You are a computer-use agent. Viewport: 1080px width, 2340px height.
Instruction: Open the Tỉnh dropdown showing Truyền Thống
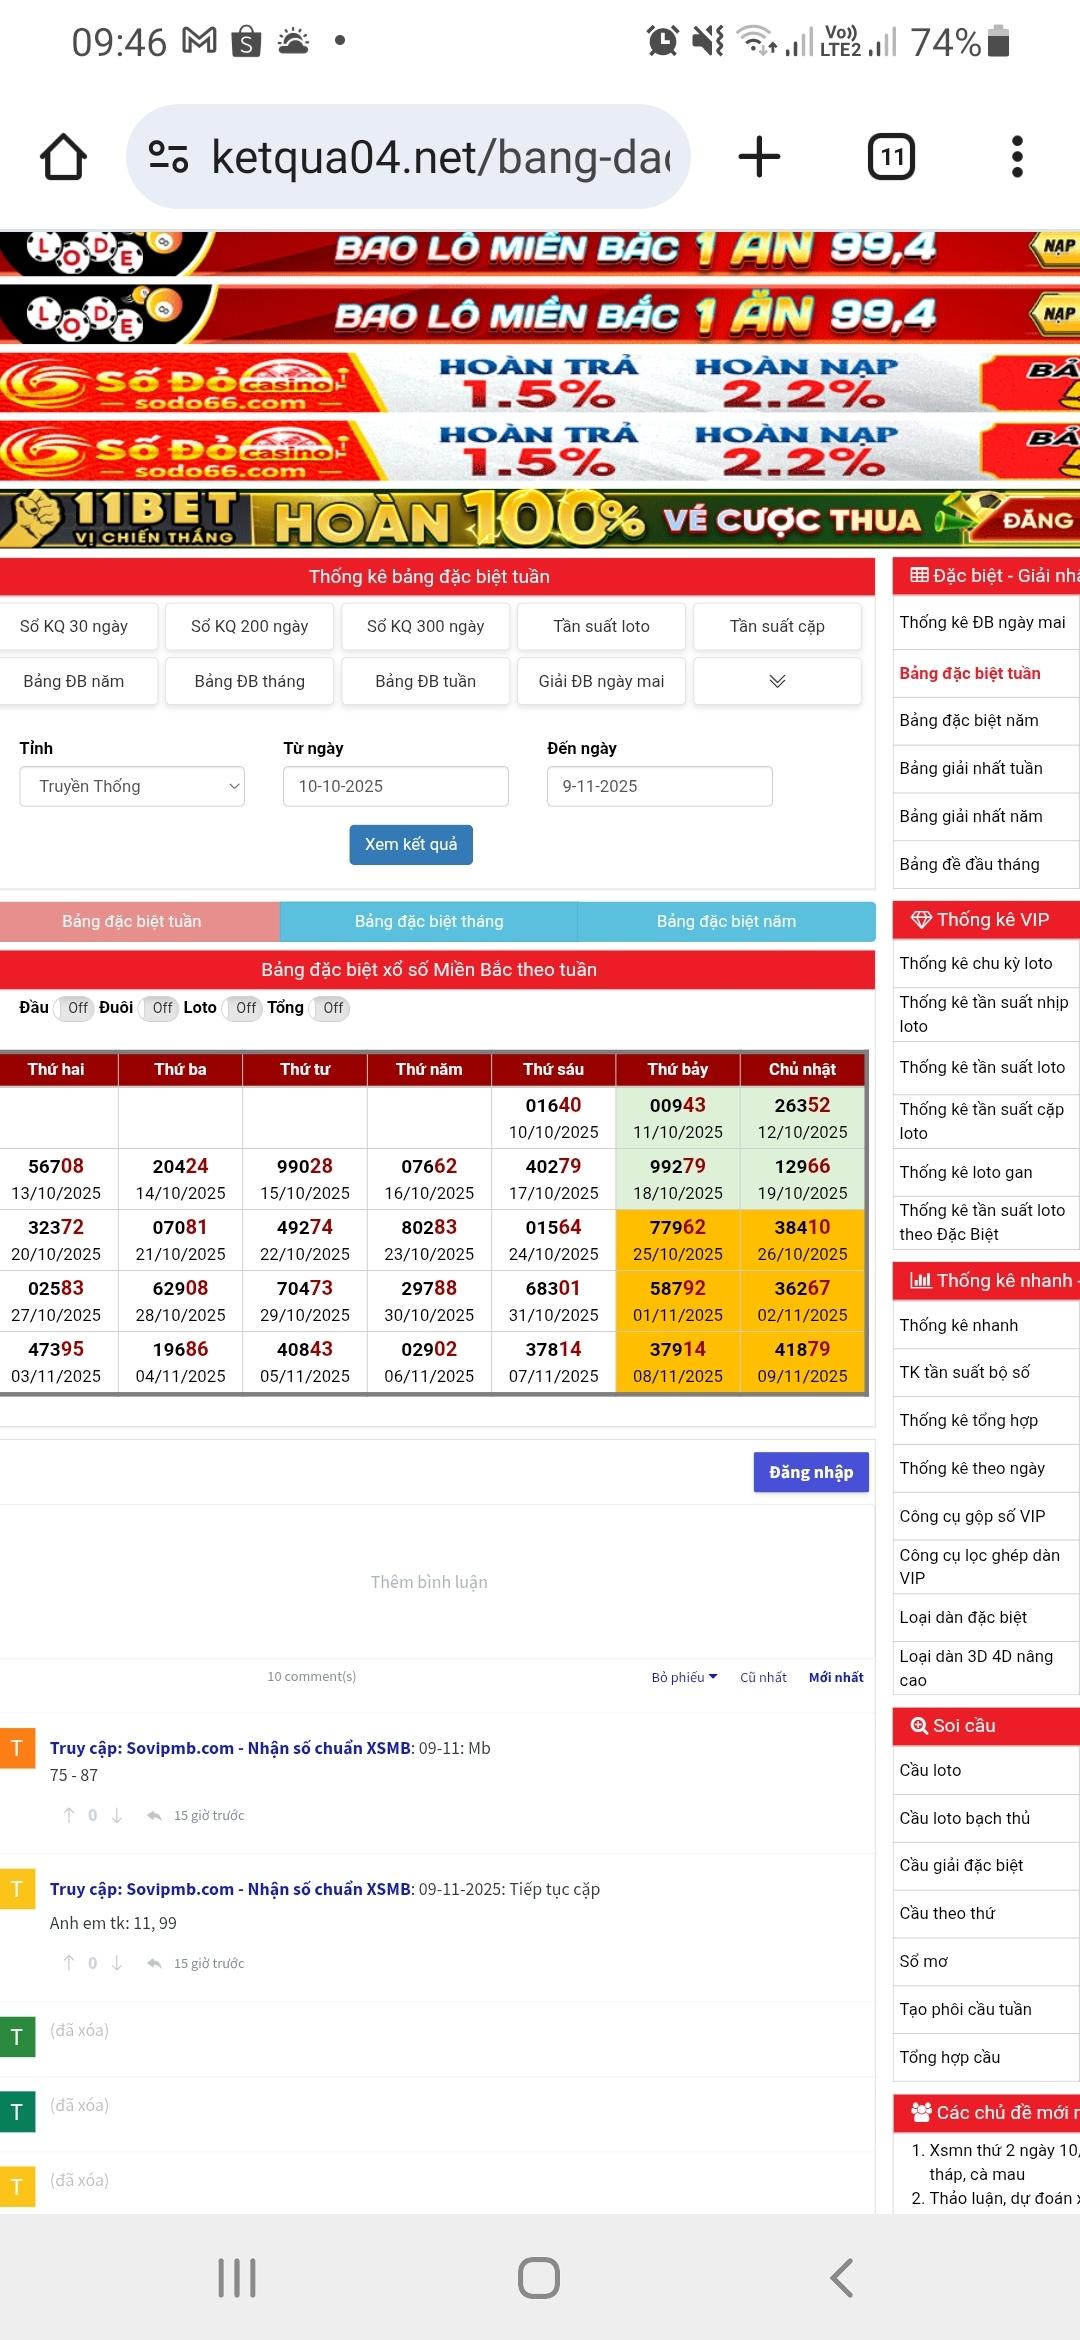coord(132,786)
